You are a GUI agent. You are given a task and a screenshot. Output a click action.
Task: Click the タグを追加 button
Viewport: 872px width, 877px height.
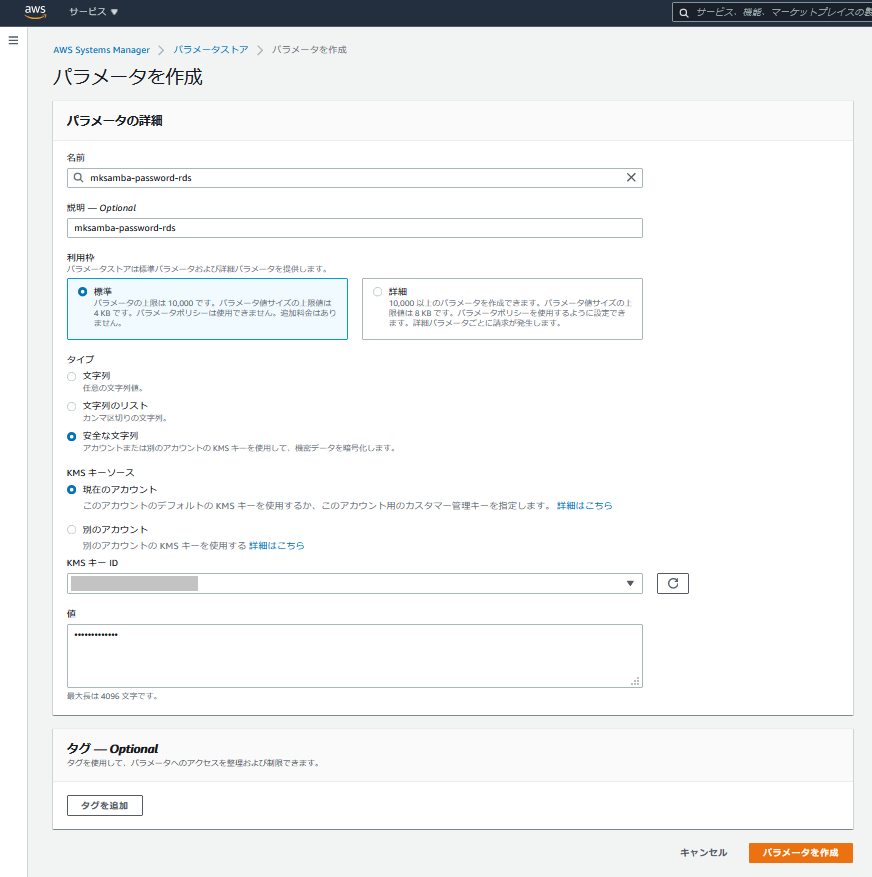pyautogui.click(x=105, y=805)
